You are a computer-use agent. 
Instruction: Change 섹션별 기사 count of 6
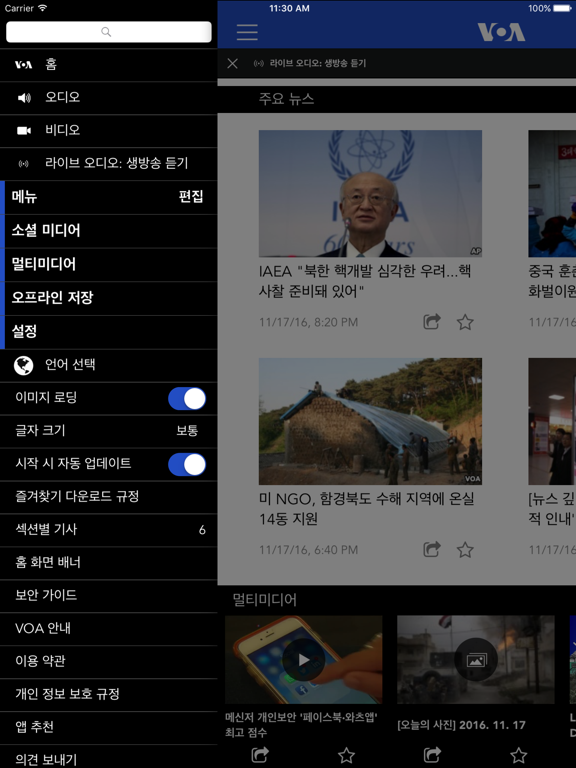tap(109, 529)
